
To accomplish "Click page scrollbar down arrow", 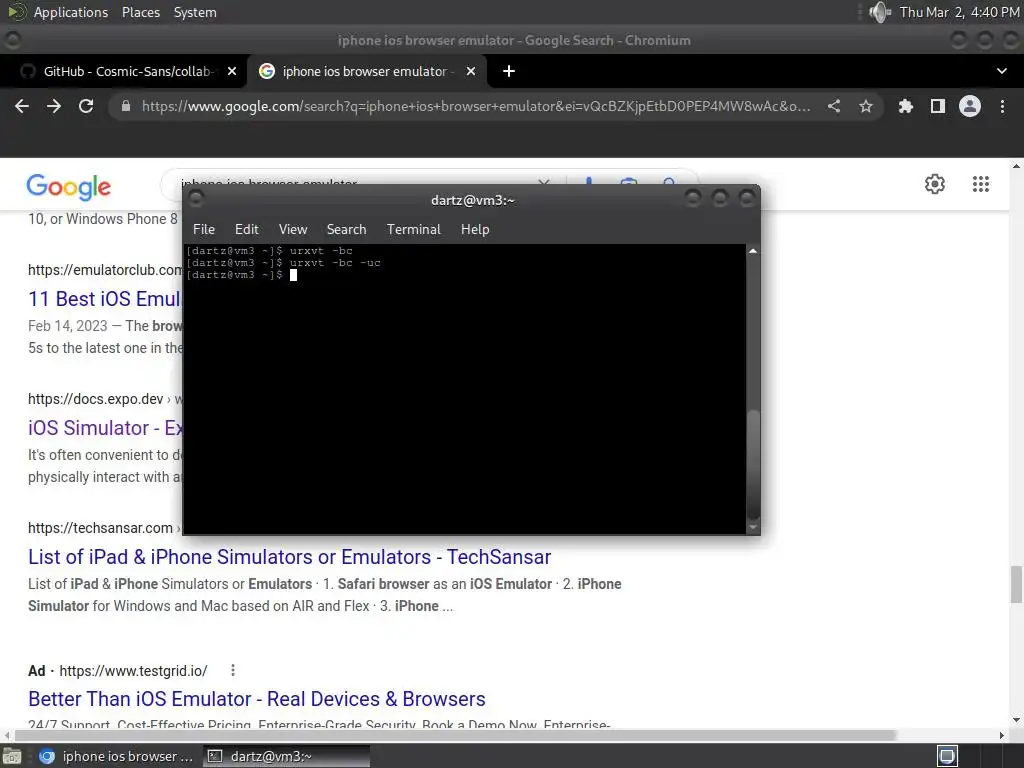I will click(x=1016, y=720).
